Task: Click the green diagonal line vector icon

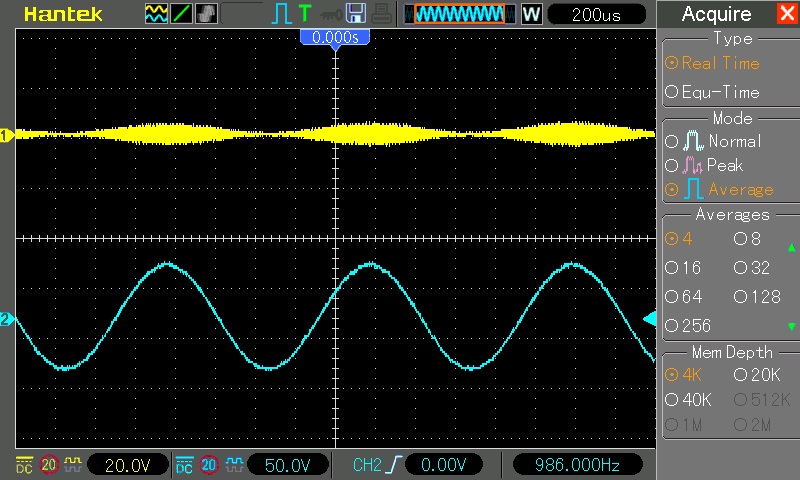Action: 182,14
